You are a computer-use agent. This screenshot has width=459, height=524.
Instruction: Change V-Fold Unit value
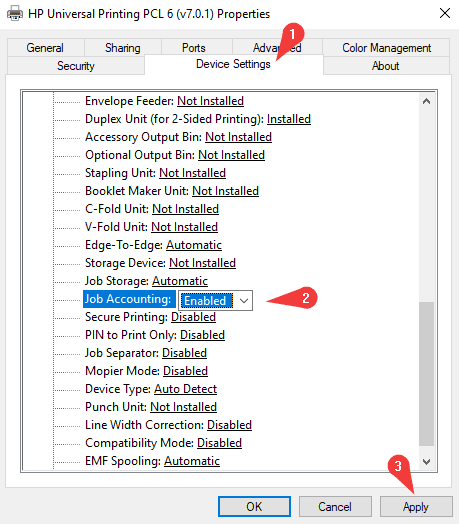(x=184, y=227)
